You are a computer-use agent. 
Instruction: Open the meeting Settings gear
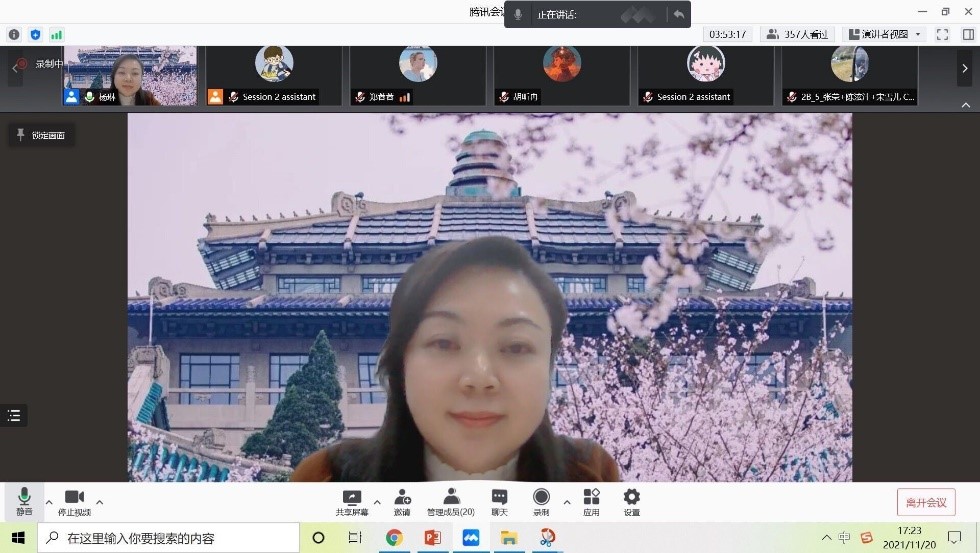click(x=632, y=501)
